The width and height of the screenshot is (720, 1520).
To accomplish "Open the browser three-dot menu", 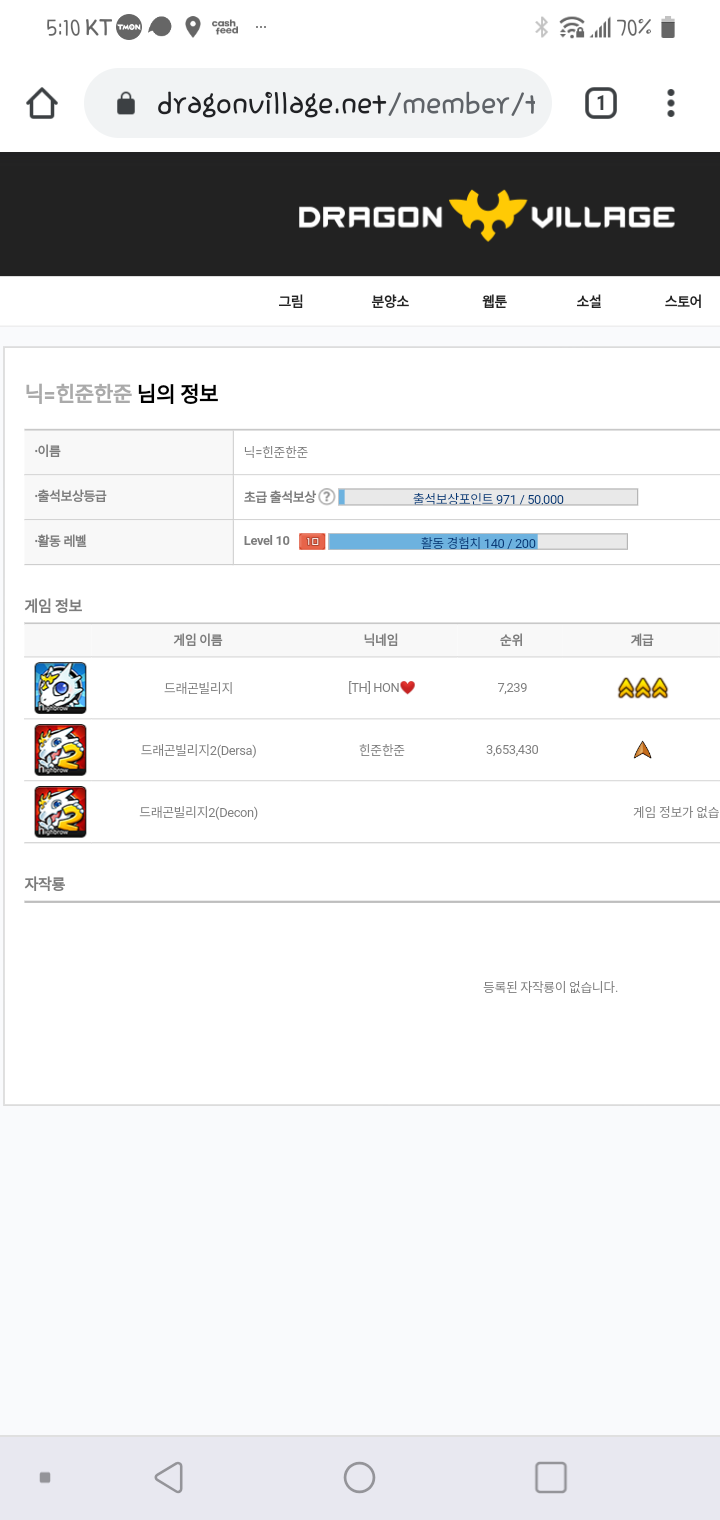I will pyautogui.click(x=671, y=103).
